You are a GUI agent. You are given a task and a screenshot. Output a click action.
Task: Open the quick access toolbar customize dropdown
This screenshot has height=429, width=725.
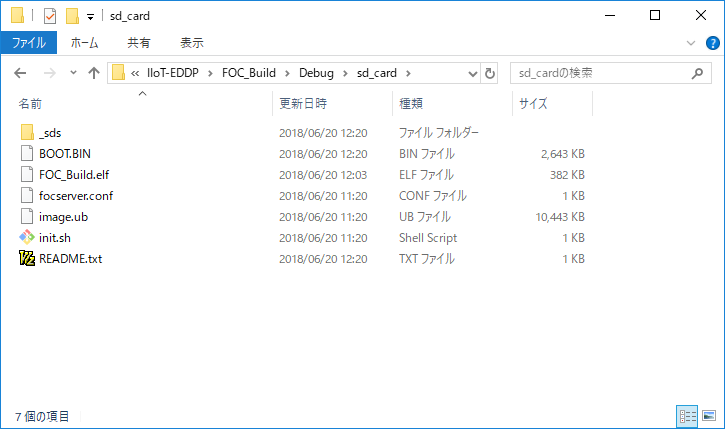coord(90,16)
